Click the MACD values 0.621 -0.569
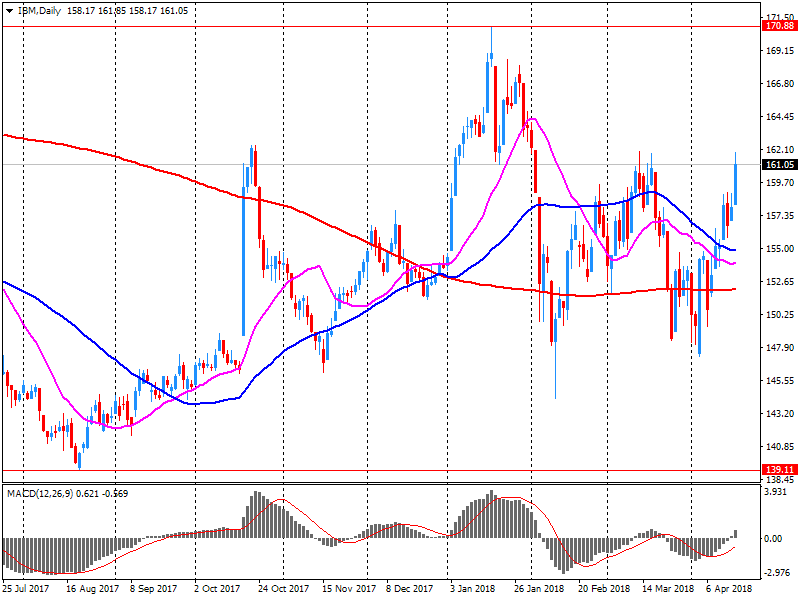Image resolution: width=800 pixels, height=600 pixels. pyautogui.click(x=102, y=493)
